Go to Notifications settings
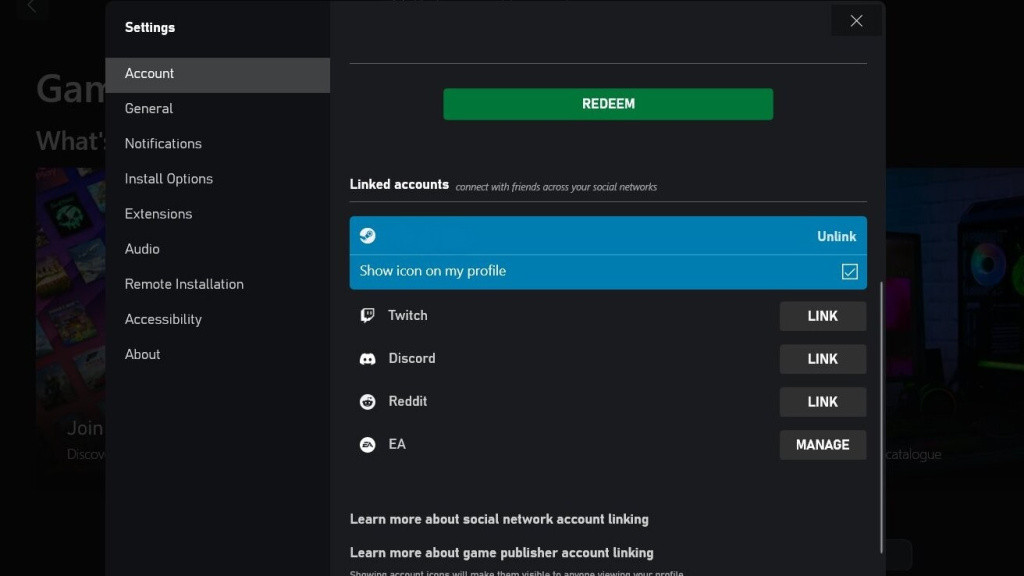The width and height of the screenshot is (1024, 576). [x=163, y=144]
